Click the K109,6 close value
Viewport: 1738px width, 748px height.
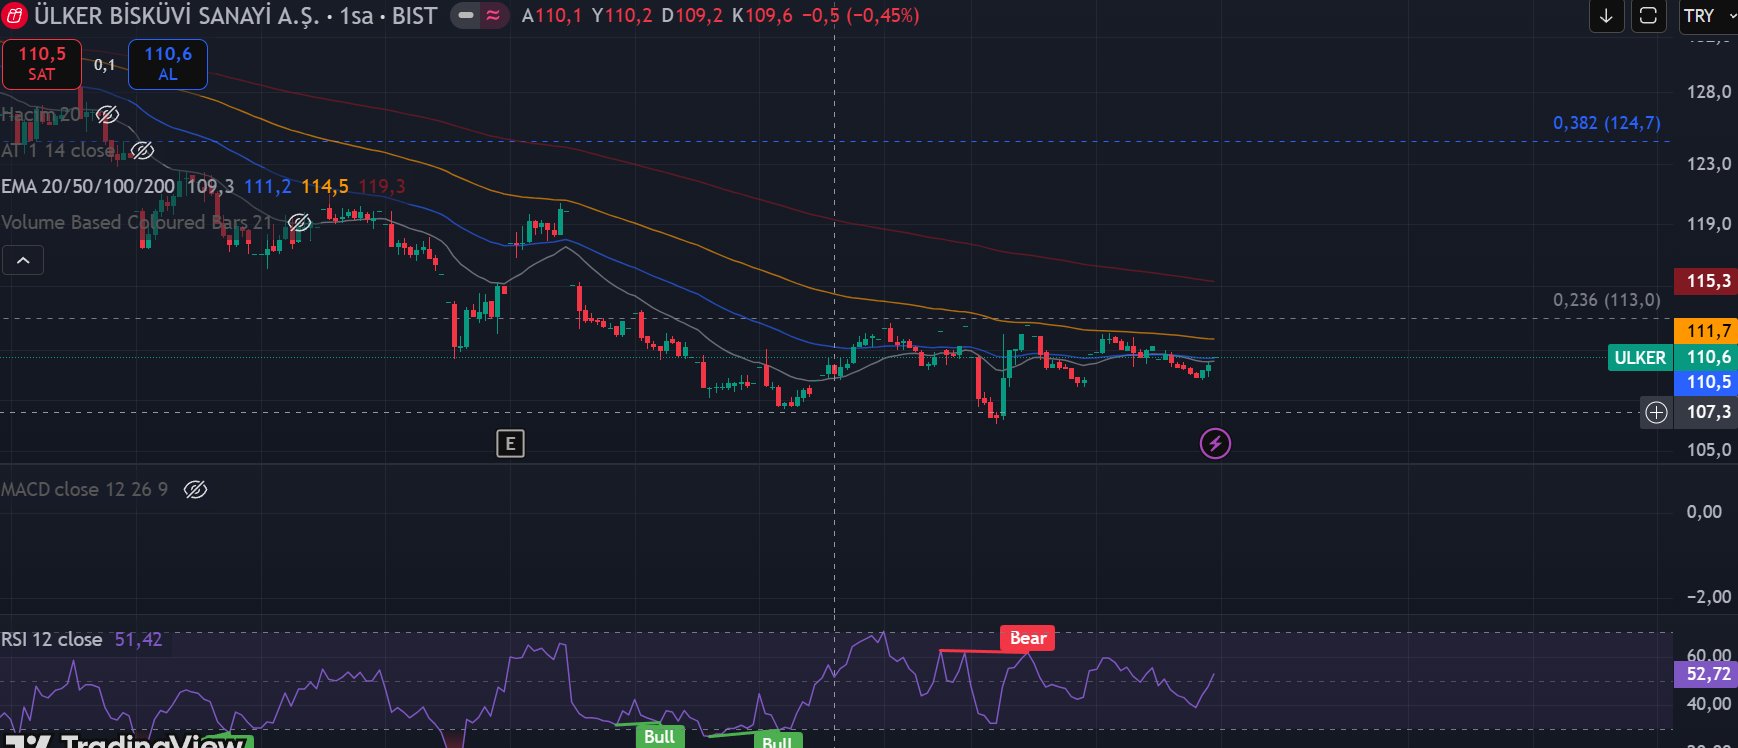point(762,16)
